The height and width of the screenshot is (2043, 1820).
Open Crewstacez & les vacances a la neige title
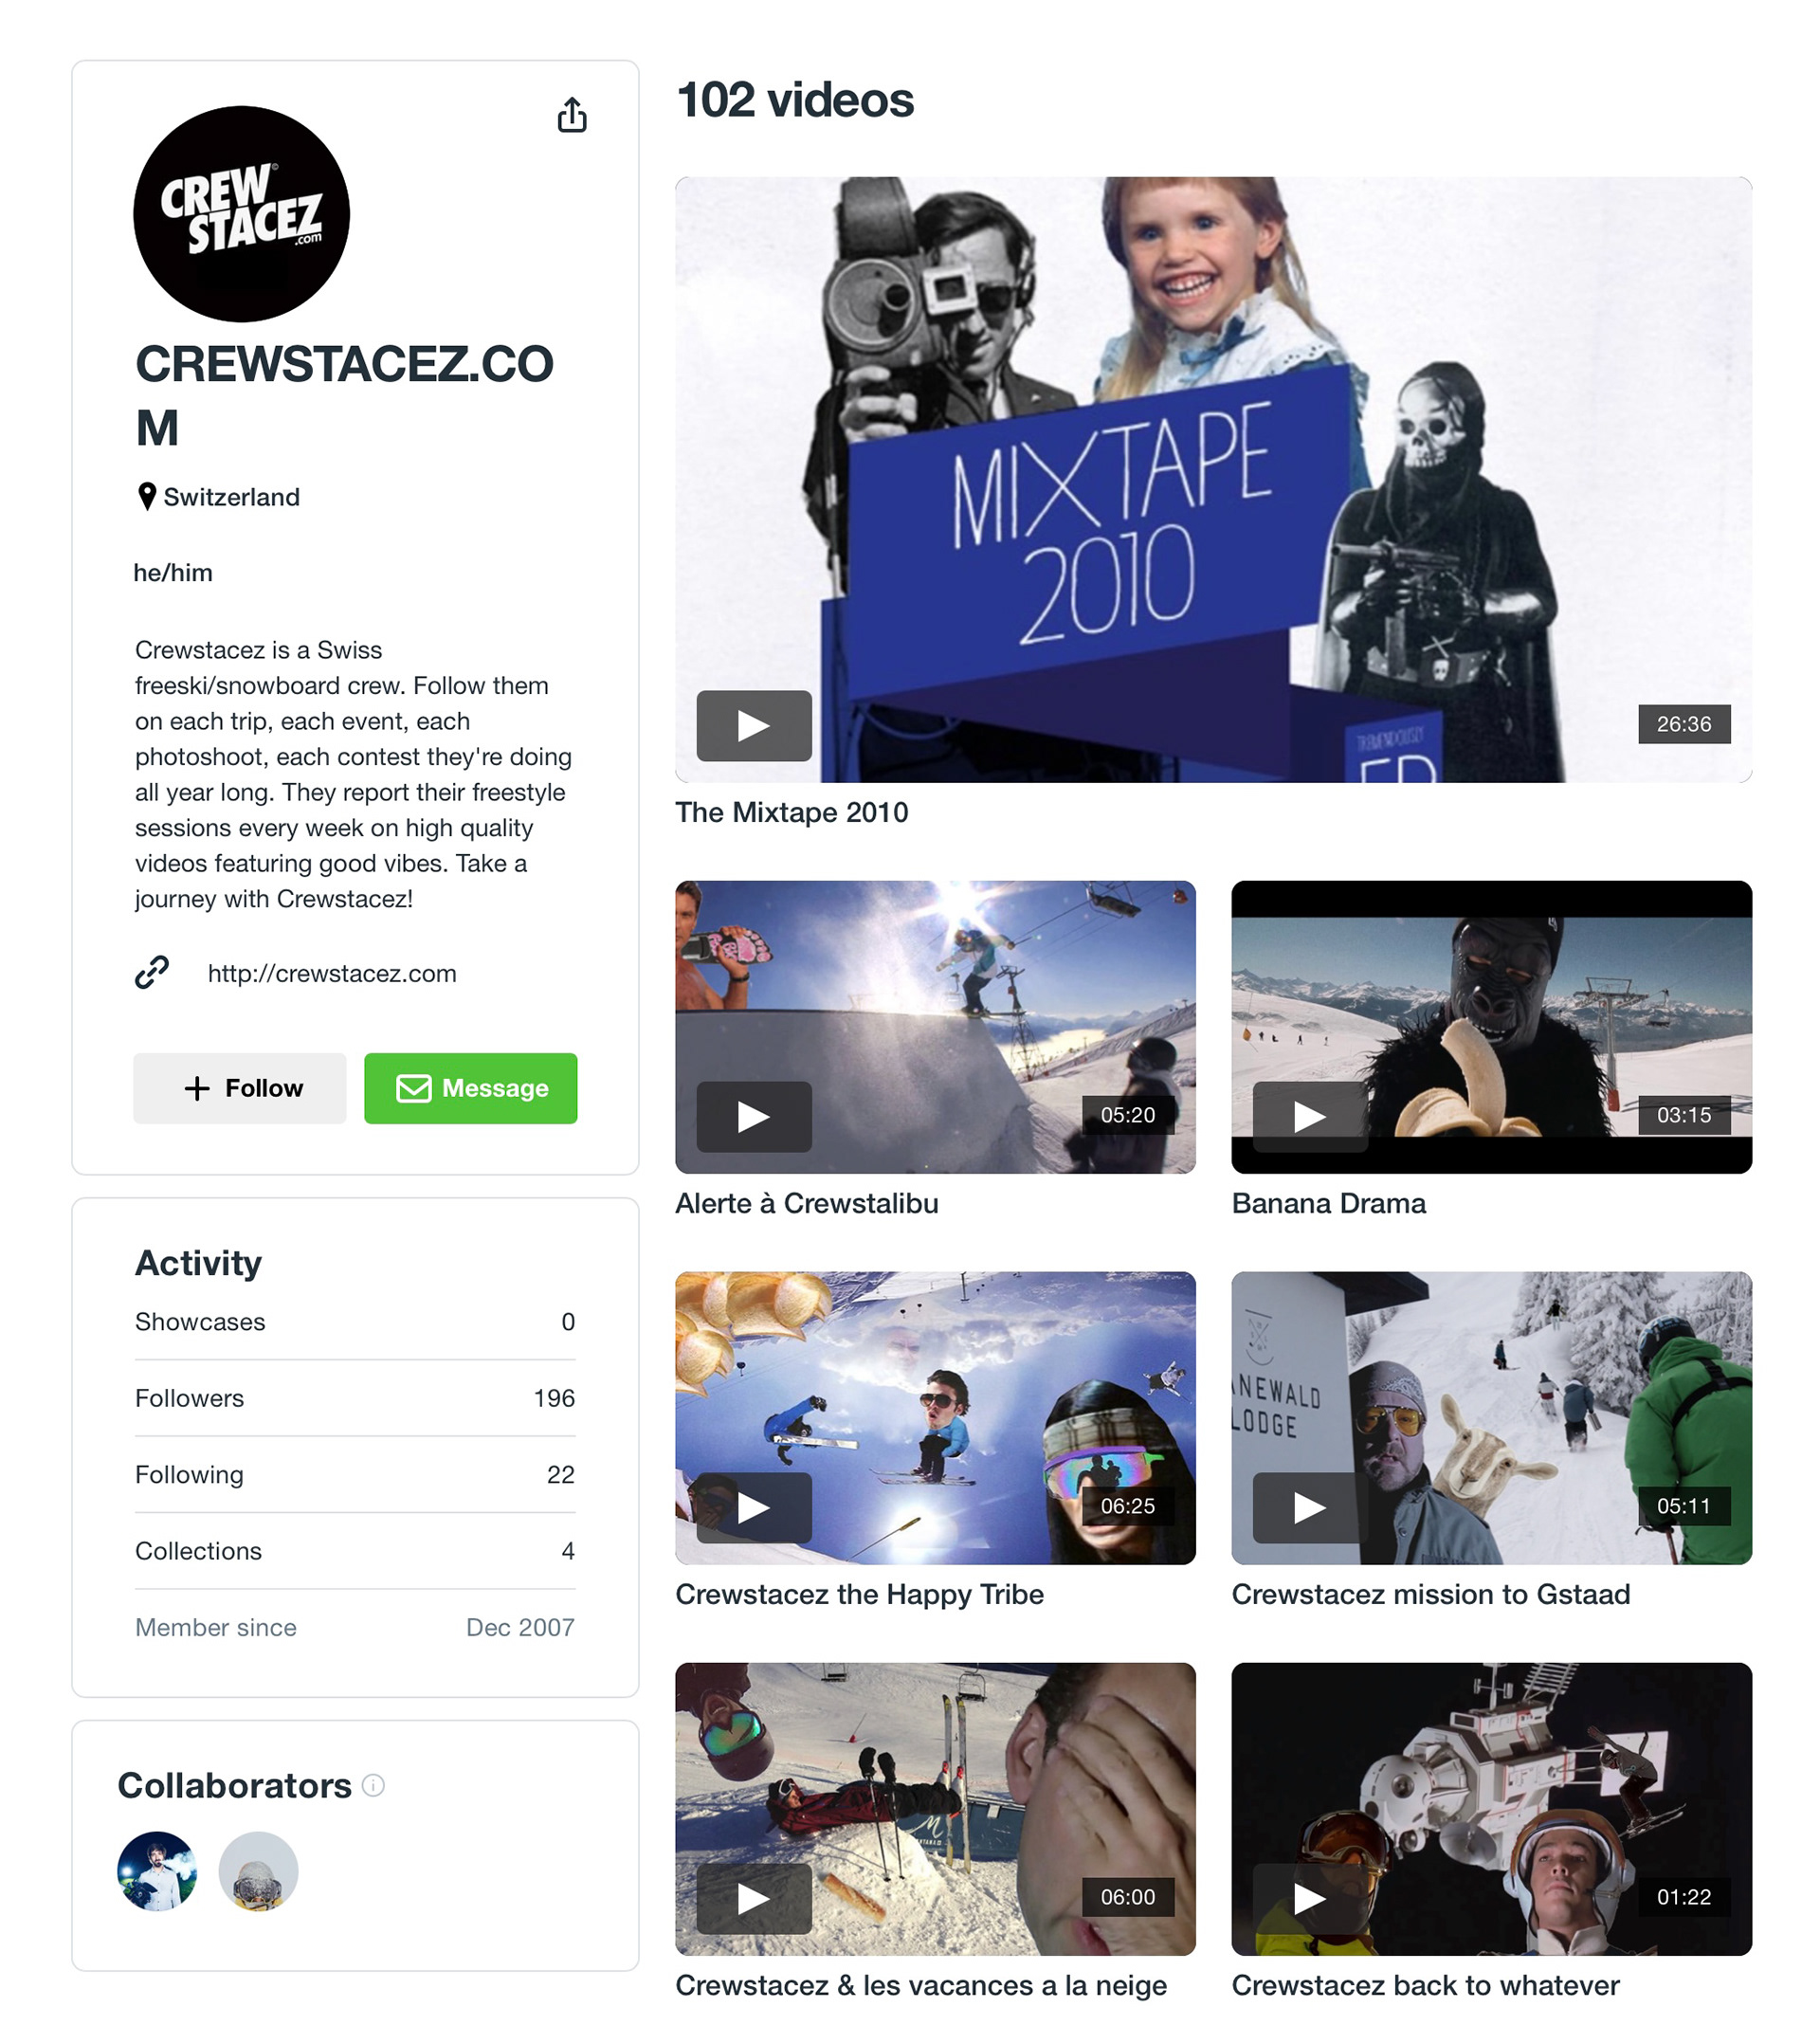(921, 1986)
